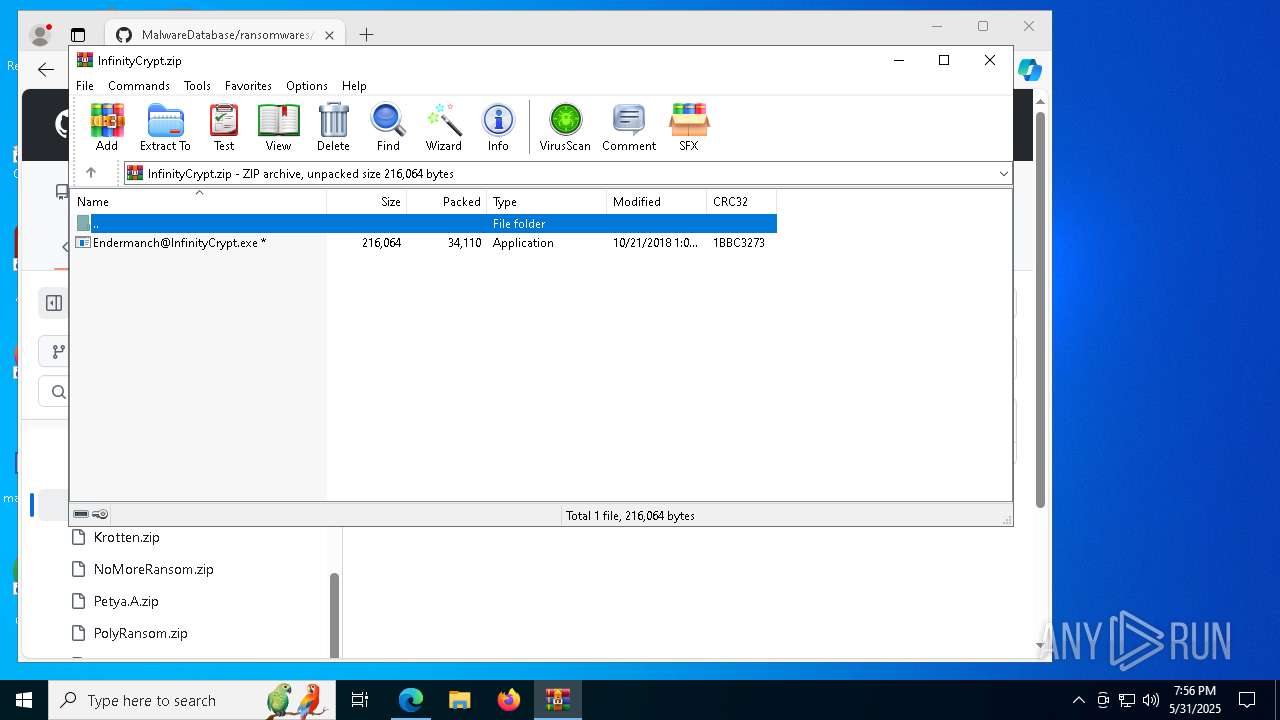Launch Microsoft Edge from the taskbar
The image size is (1280, 720).
click(411, 700)
